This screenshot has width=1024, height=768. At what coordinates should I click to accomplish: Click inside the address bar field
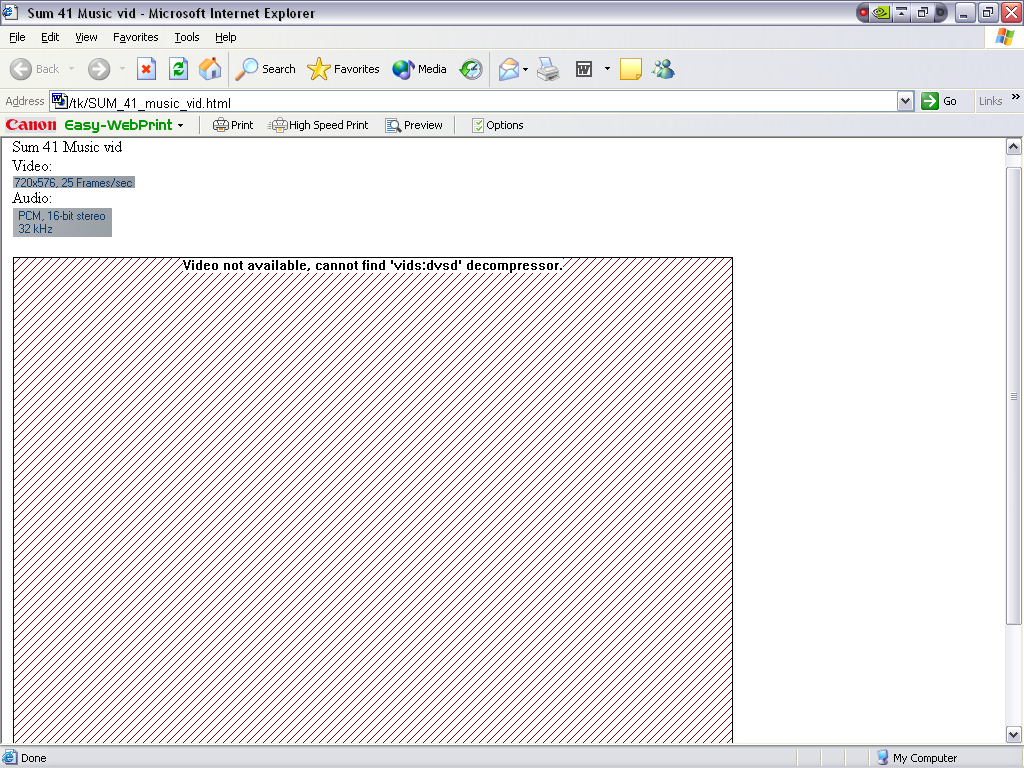click(480, 102)
